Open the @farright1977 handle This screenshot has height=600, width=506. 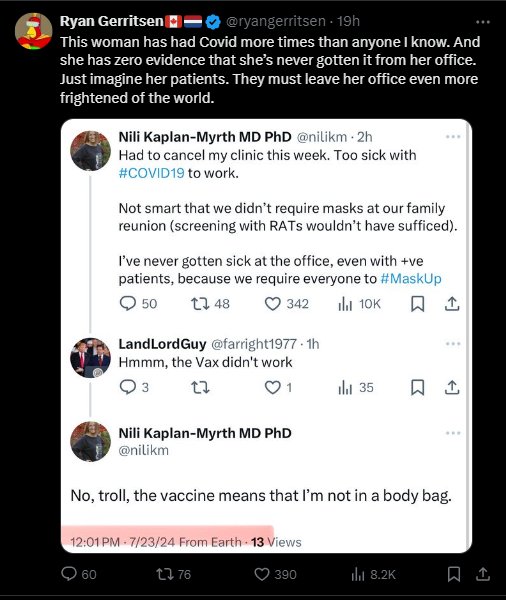point(254,344)
